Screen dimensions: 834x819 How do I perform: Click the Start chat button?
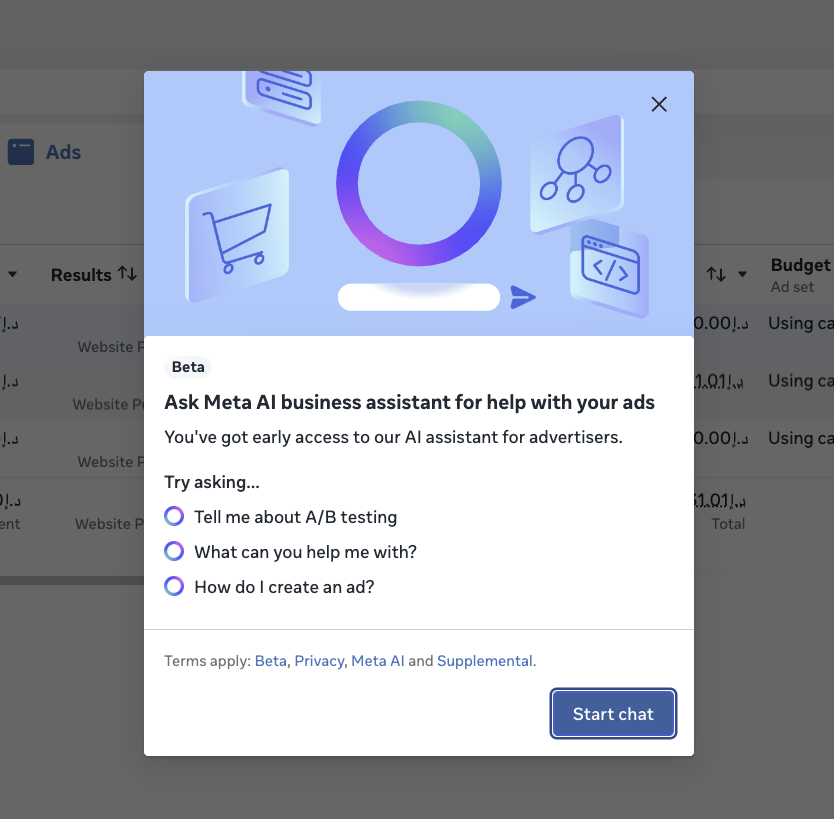point(613,714)
